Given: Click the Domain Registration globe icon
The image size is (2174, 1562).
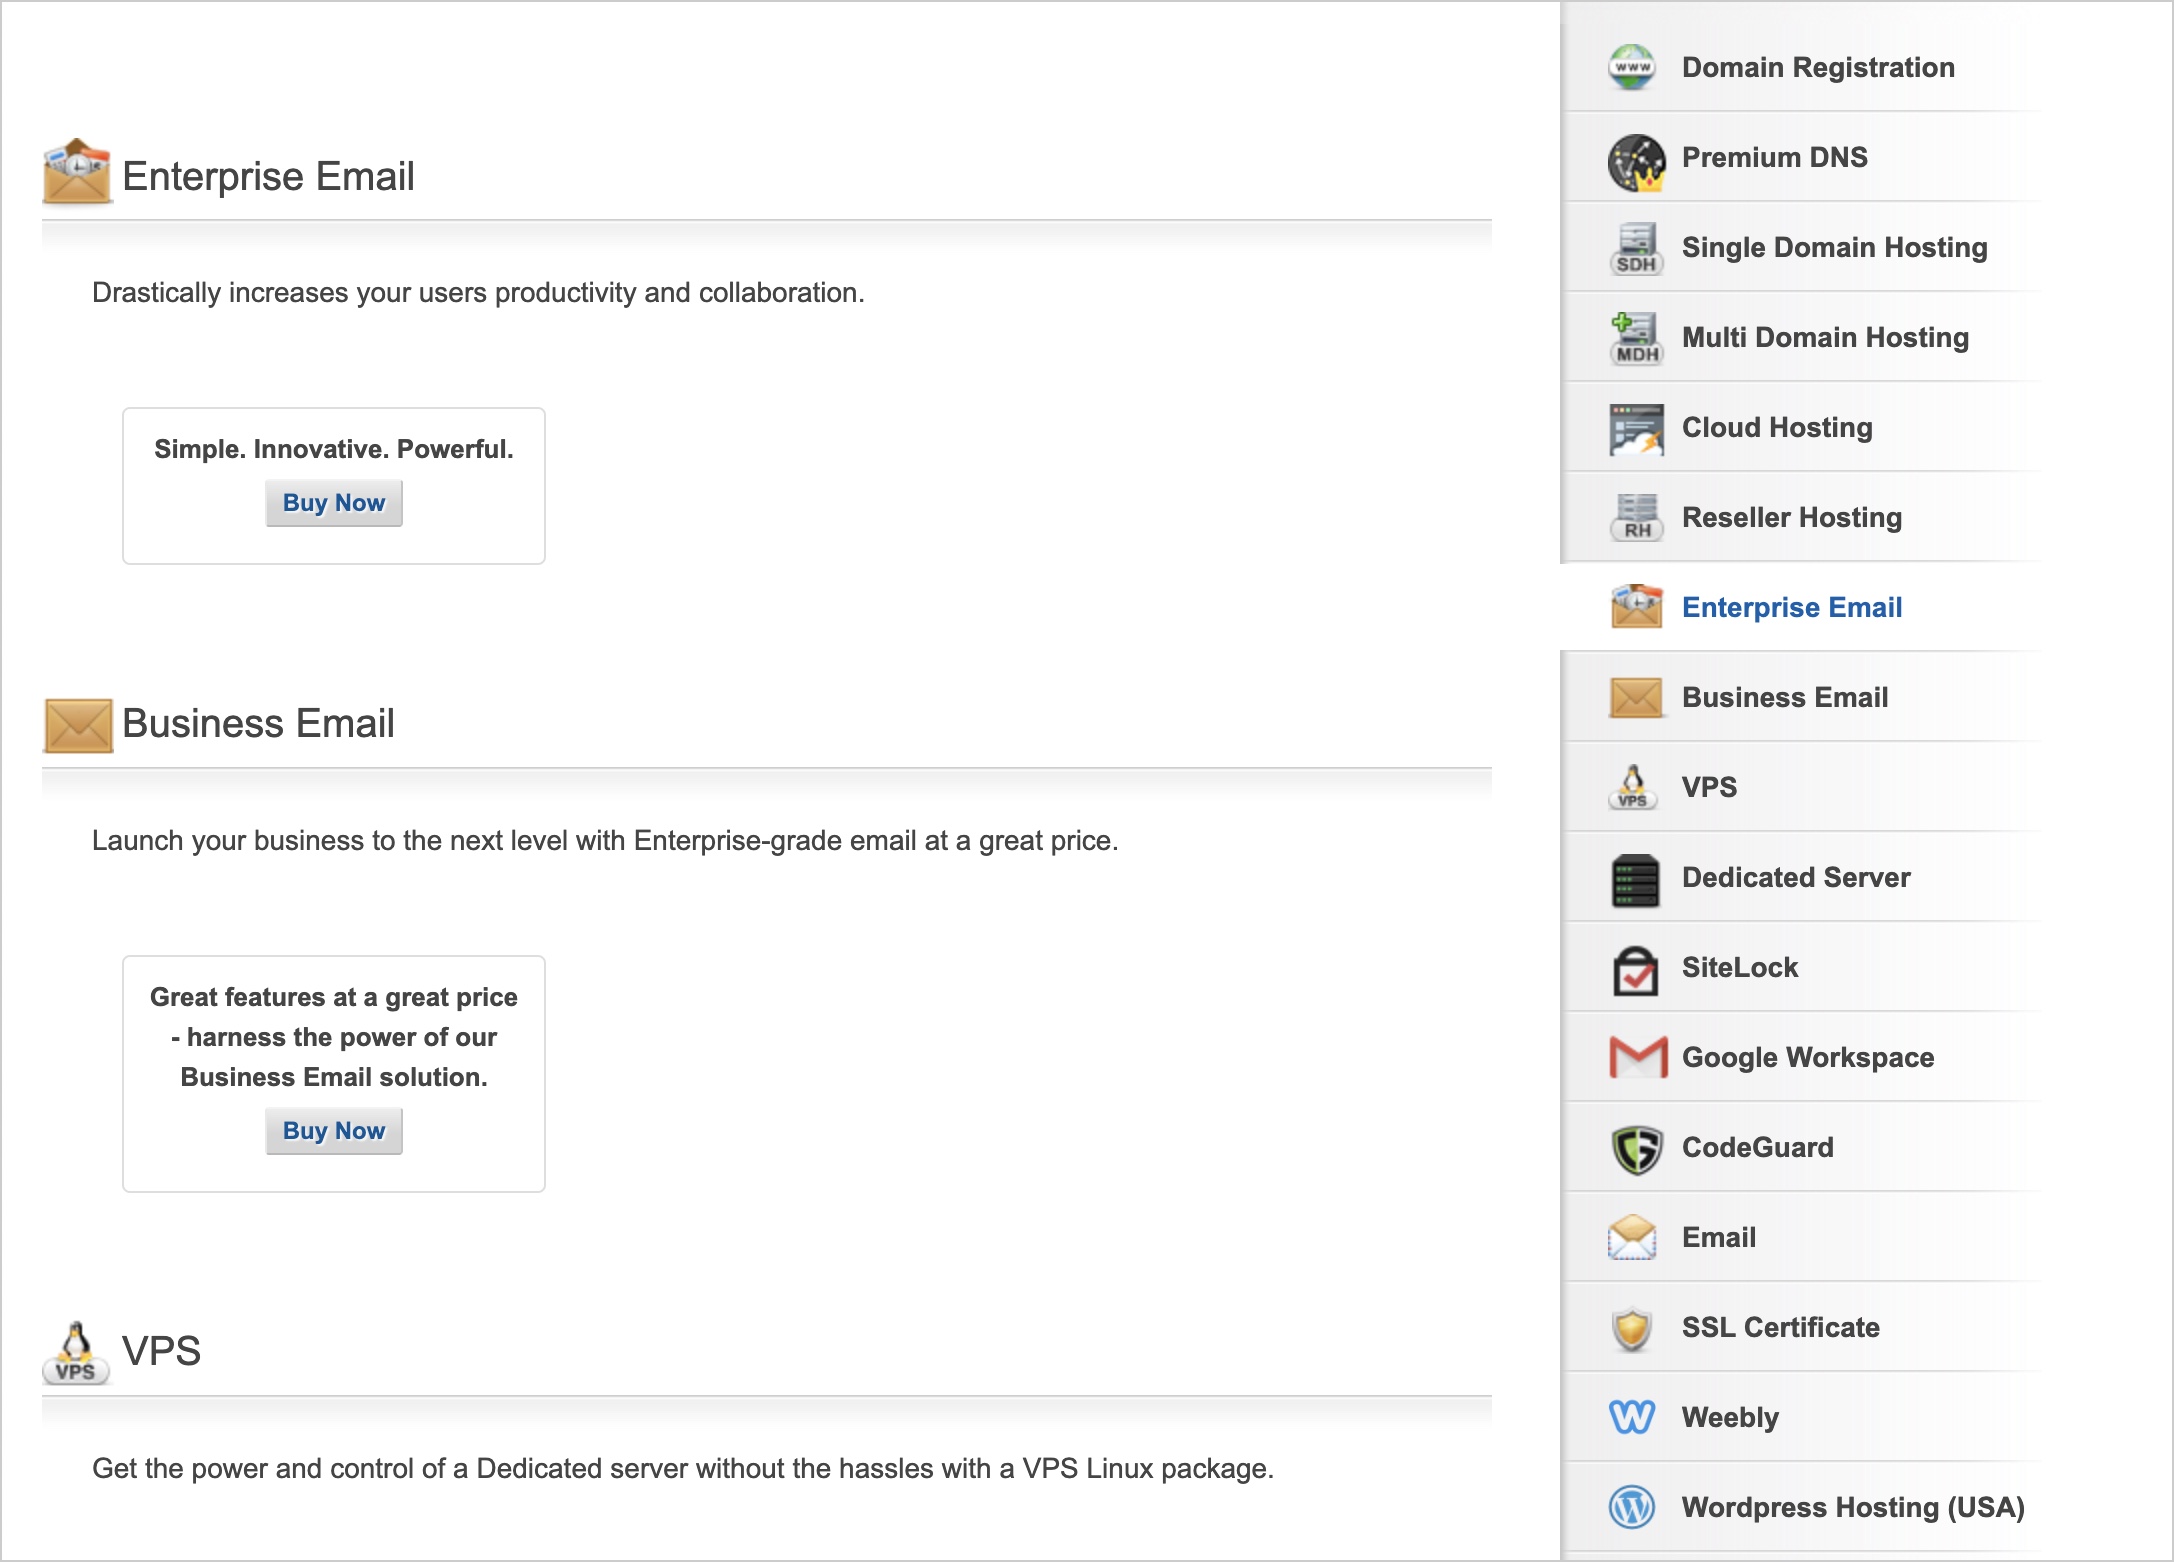Looking at the screenshot, I should point(1632,67).
